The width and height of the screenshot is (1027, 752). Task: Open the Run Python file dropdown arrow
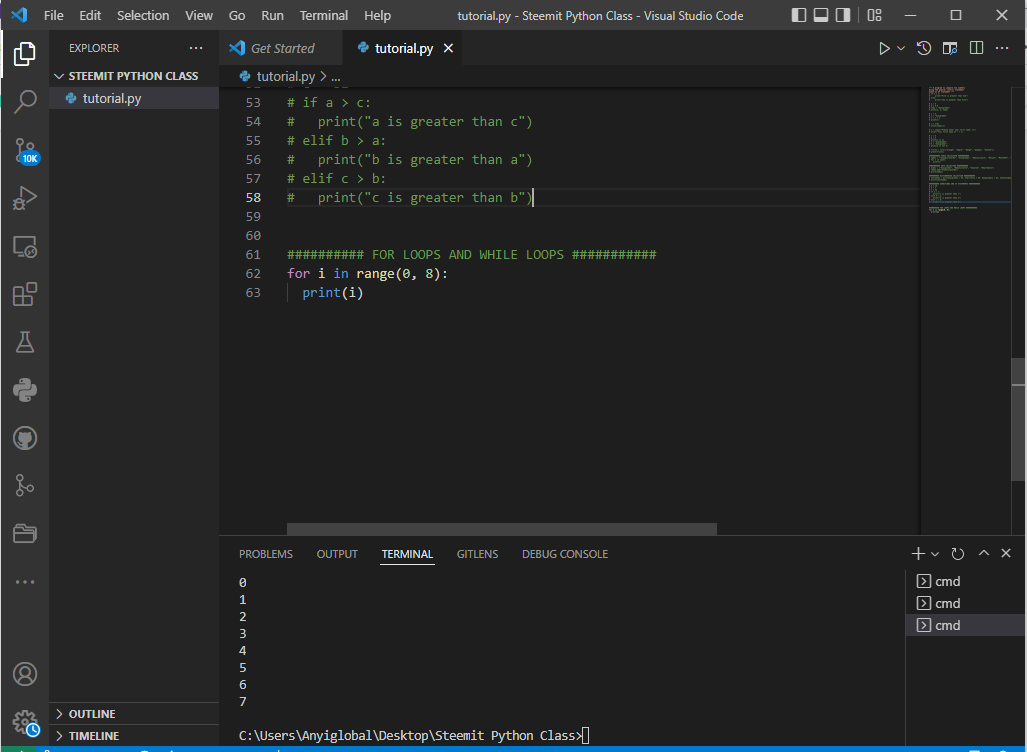coord(901,48)
